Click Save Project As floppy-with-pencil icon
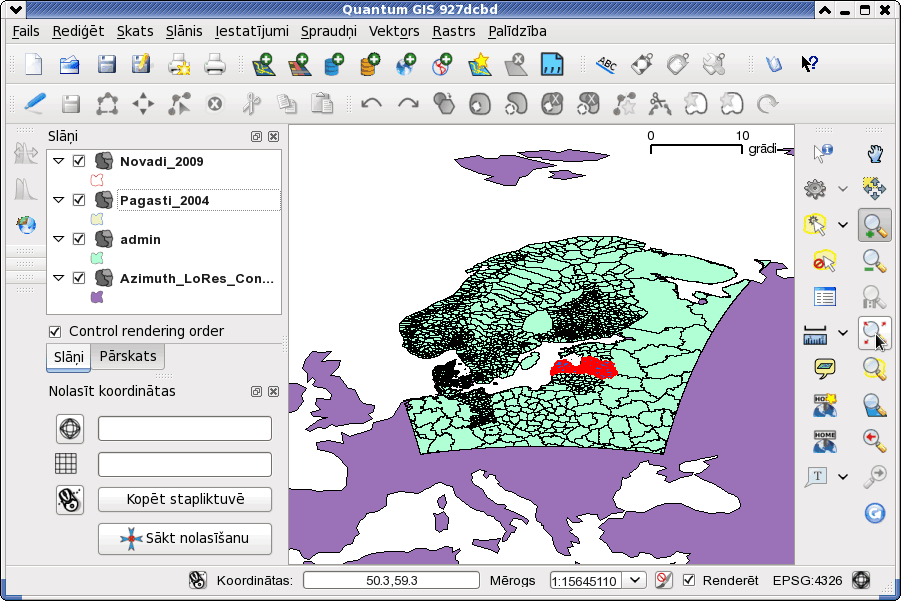 [141, 64]
